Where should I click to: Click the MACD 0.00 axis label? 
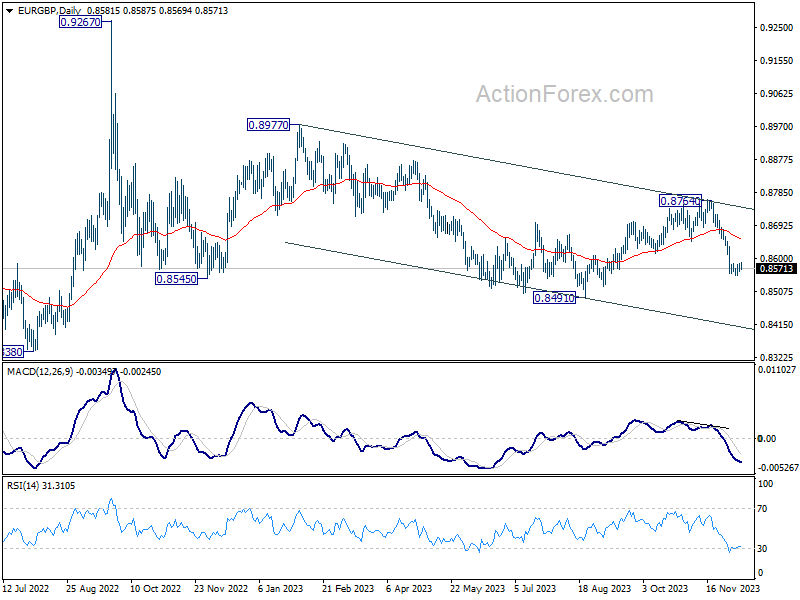pos(766,438)
